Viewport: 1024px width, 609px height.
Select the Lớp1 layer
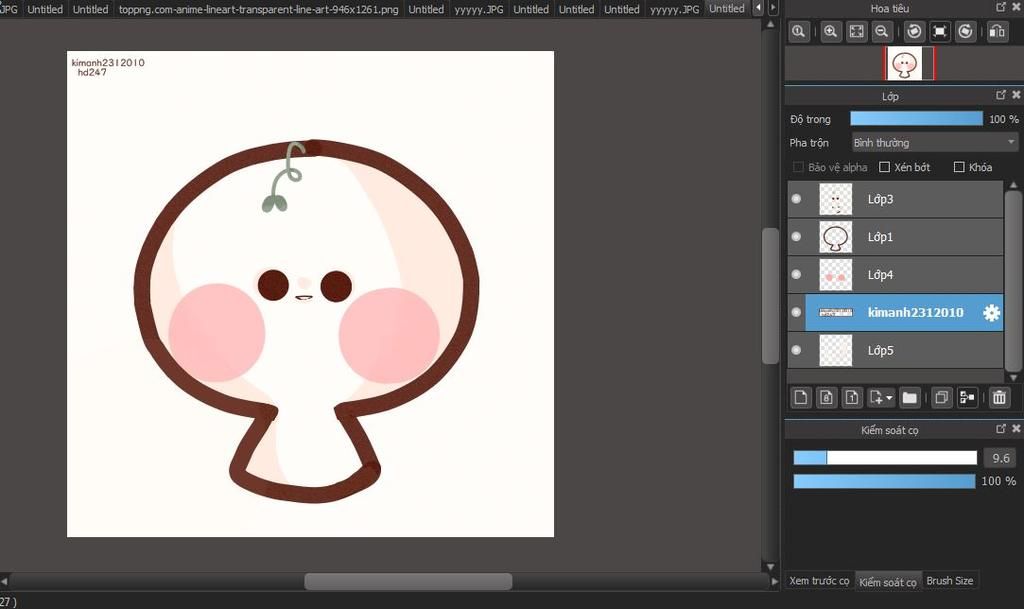click(x=895, y=237)
